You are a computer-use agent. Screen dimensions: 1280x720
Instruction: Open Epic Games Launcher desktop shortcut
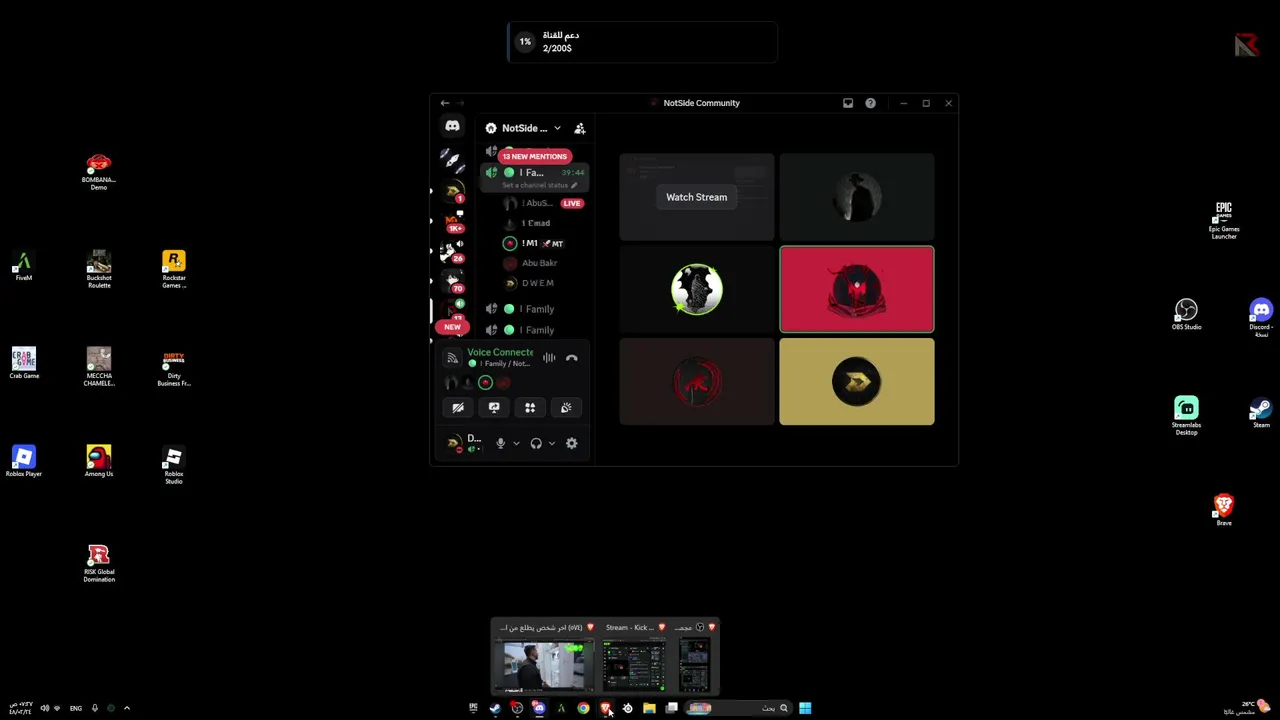1224,221
